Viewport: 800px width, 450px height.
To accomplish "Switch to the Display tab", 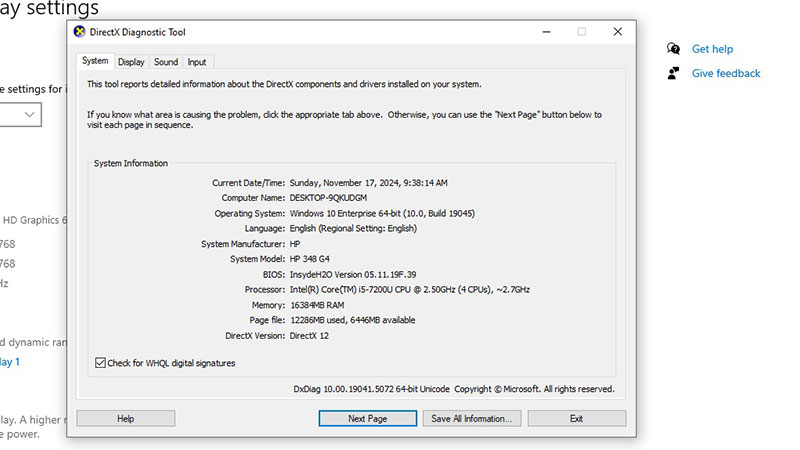I will 131,62.
